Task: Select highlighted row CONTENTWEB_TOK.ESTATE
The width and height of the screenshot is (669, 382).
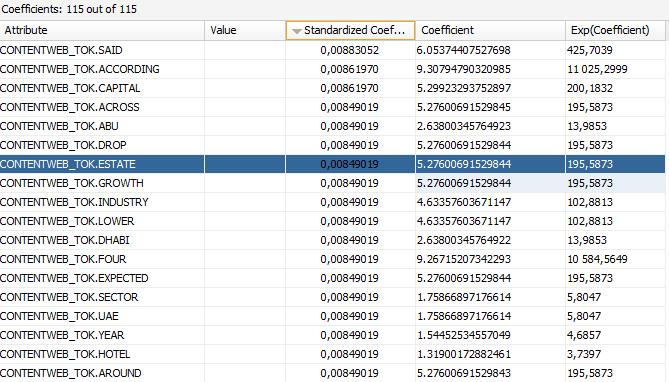Action: (332, 164)
